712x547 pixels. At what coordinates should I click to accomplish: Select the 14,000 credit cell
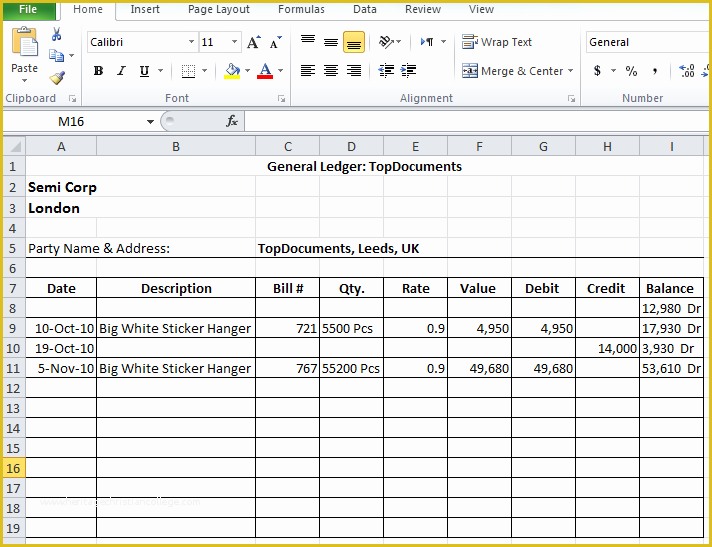coord(607,348)
